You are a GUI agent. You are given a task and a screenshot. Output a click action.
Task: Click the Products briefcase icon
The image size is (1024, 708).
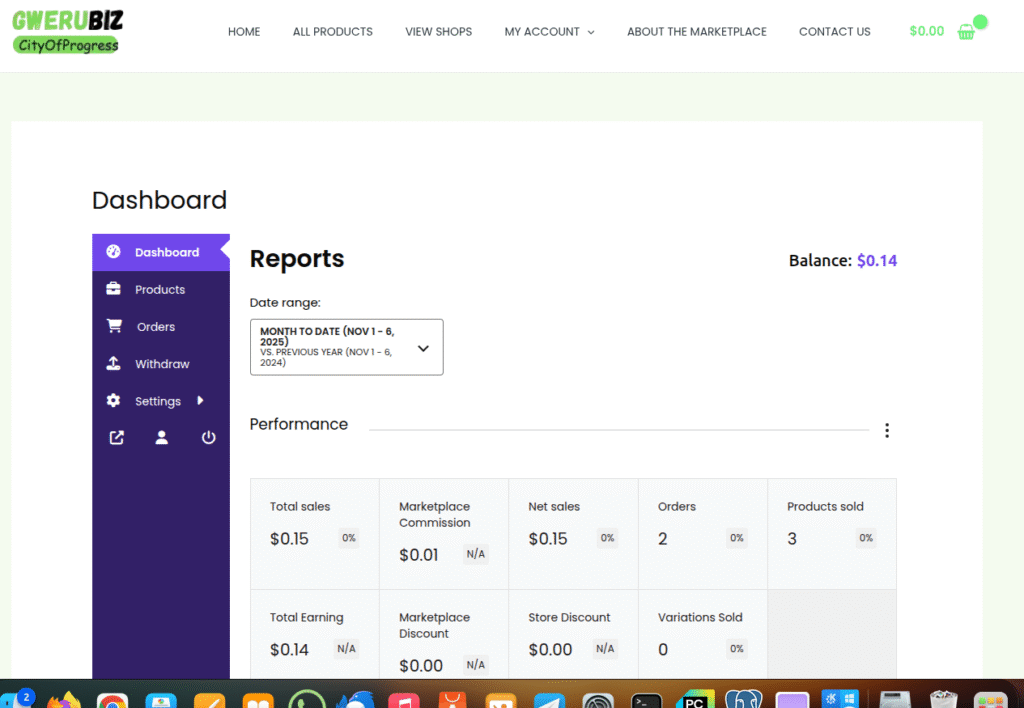pyautogui.click(x=114, y=289)
